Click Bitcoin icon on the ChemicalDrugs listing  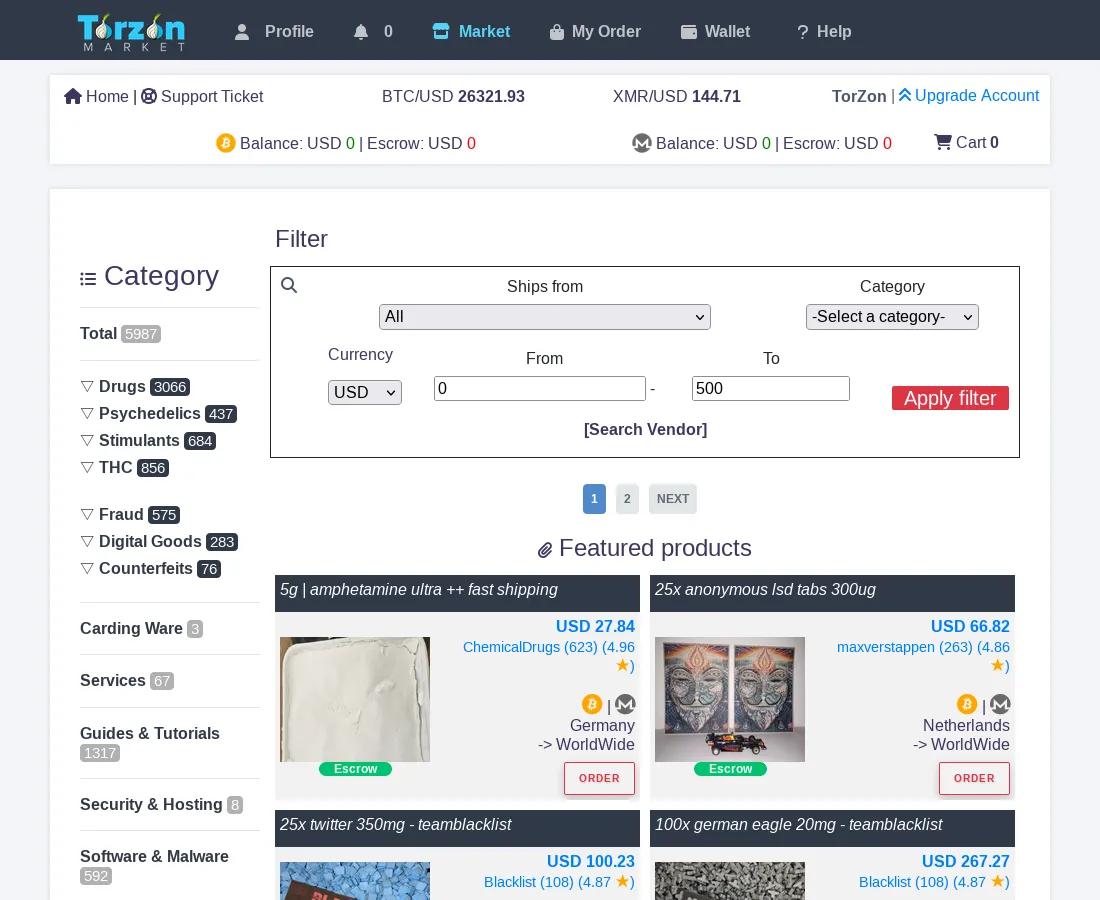click(x=592, y=704)
